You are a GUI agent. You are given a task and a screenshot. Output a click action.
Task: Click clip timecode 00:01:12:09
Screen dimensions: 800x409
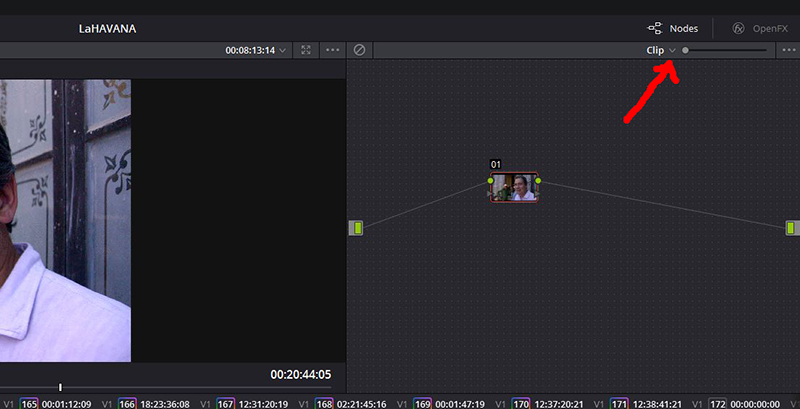[x=66, y=404]
